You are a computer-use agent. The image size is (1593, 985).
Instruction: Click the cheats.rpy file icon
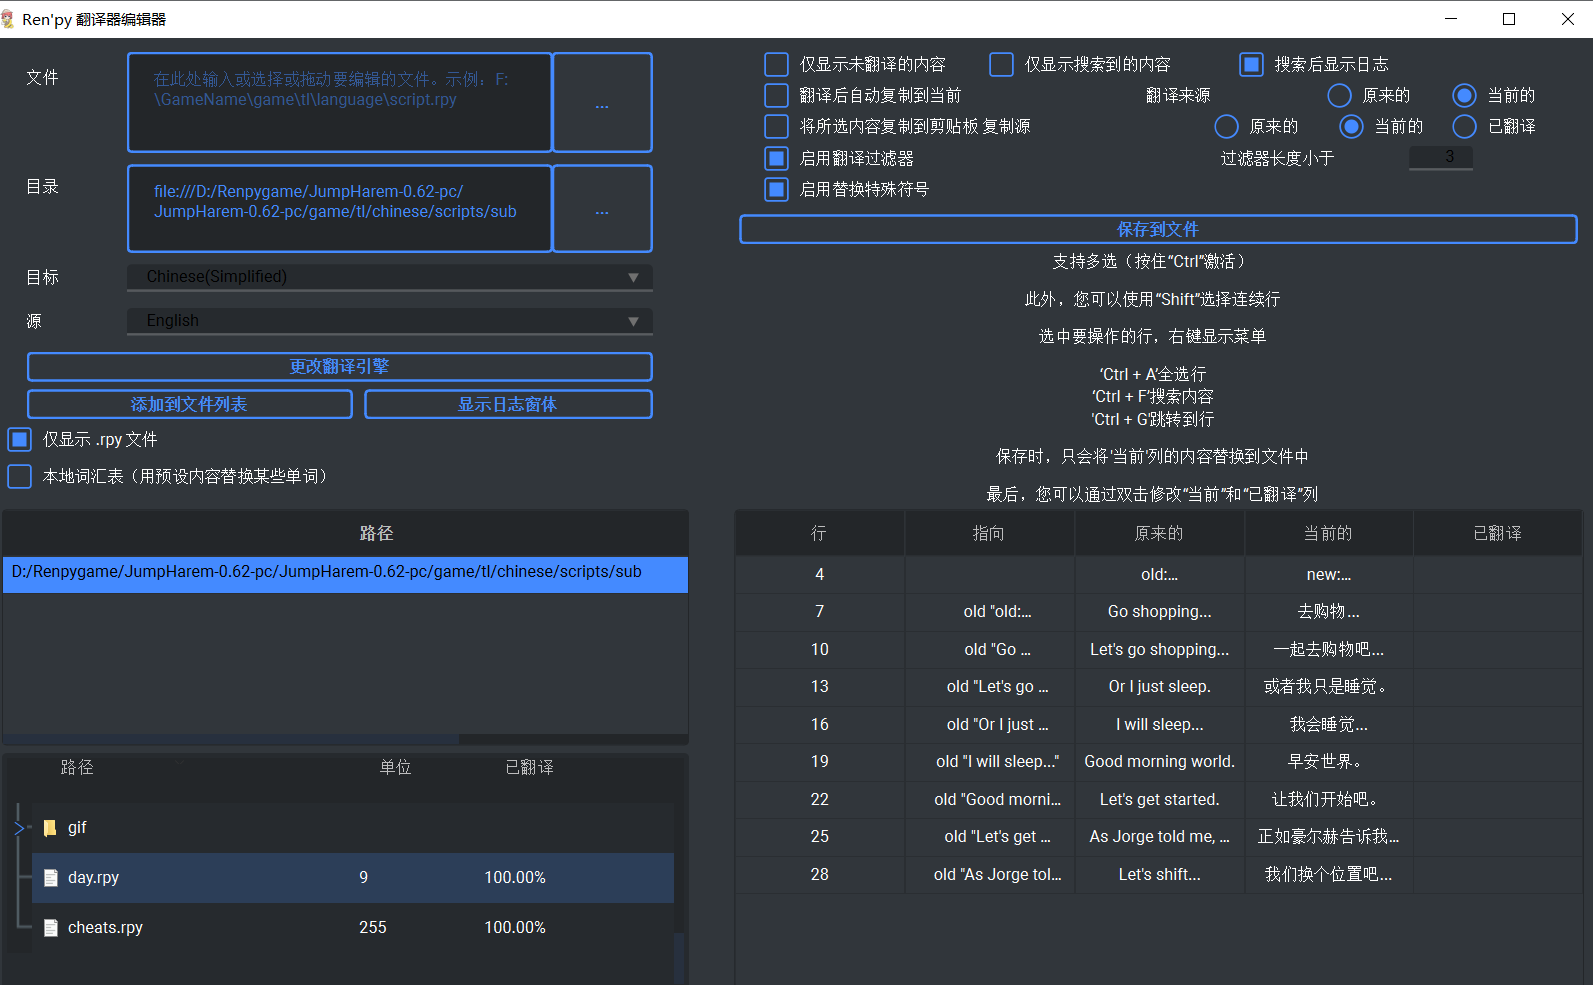click(x=51, y=928)
